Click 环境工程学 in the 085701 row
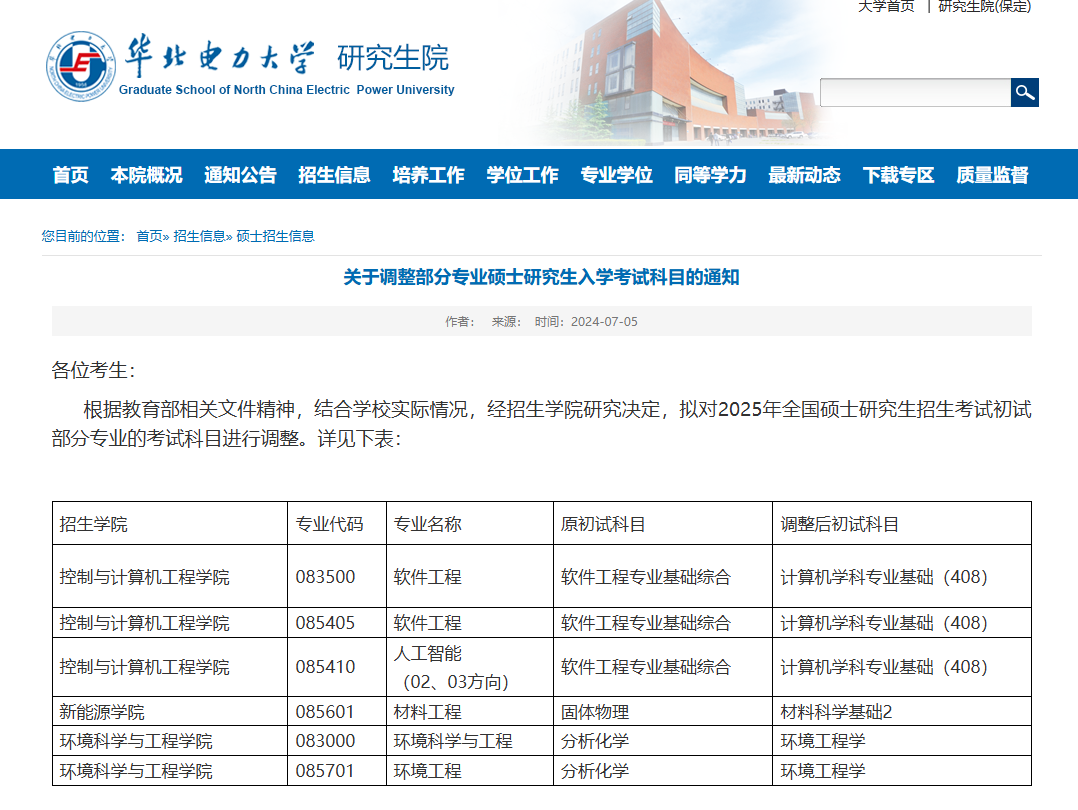Screen dimensions: 1078x810 (822, 771)
